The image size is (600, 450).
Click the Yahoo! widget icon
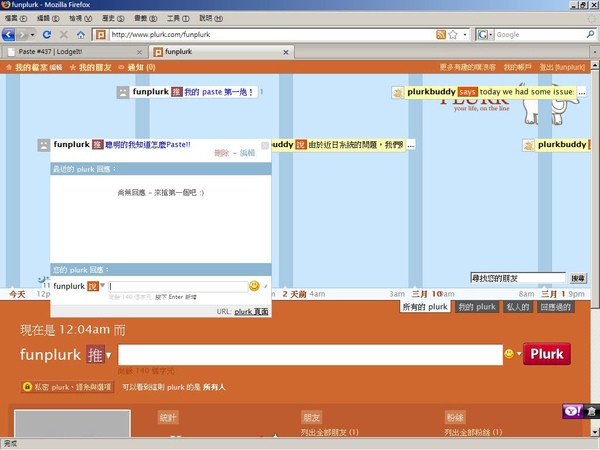pyautogui.click(x=572, y=411)
